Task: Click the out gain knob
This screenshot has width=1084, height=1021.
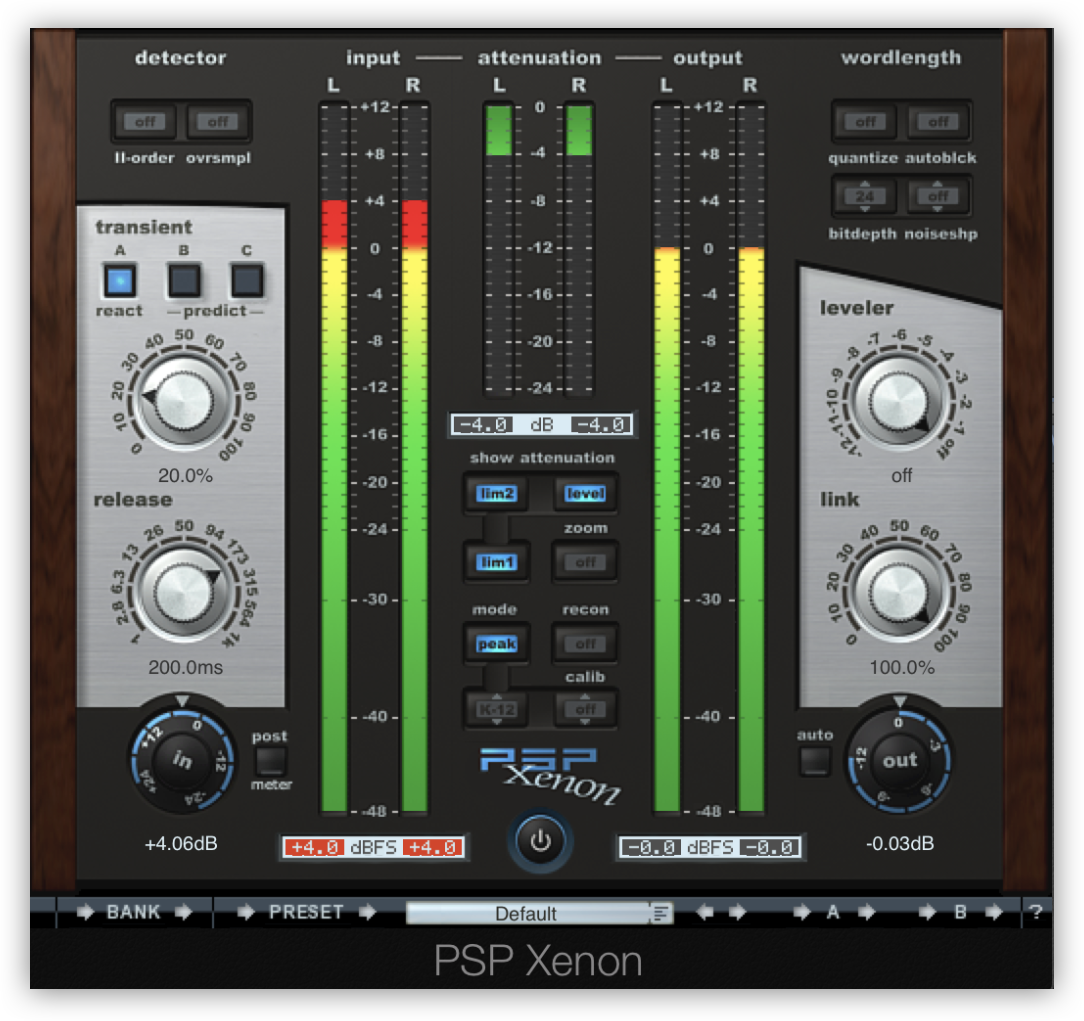Action: pos(899,760)
